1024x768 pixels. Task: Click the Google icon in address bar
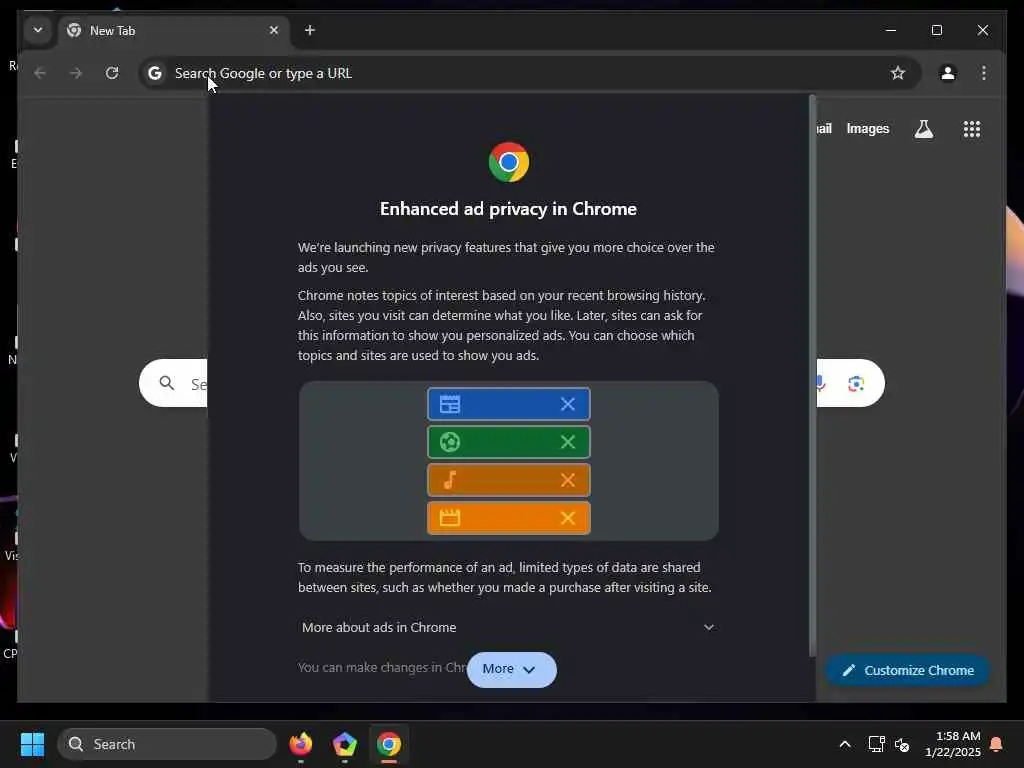155,73
